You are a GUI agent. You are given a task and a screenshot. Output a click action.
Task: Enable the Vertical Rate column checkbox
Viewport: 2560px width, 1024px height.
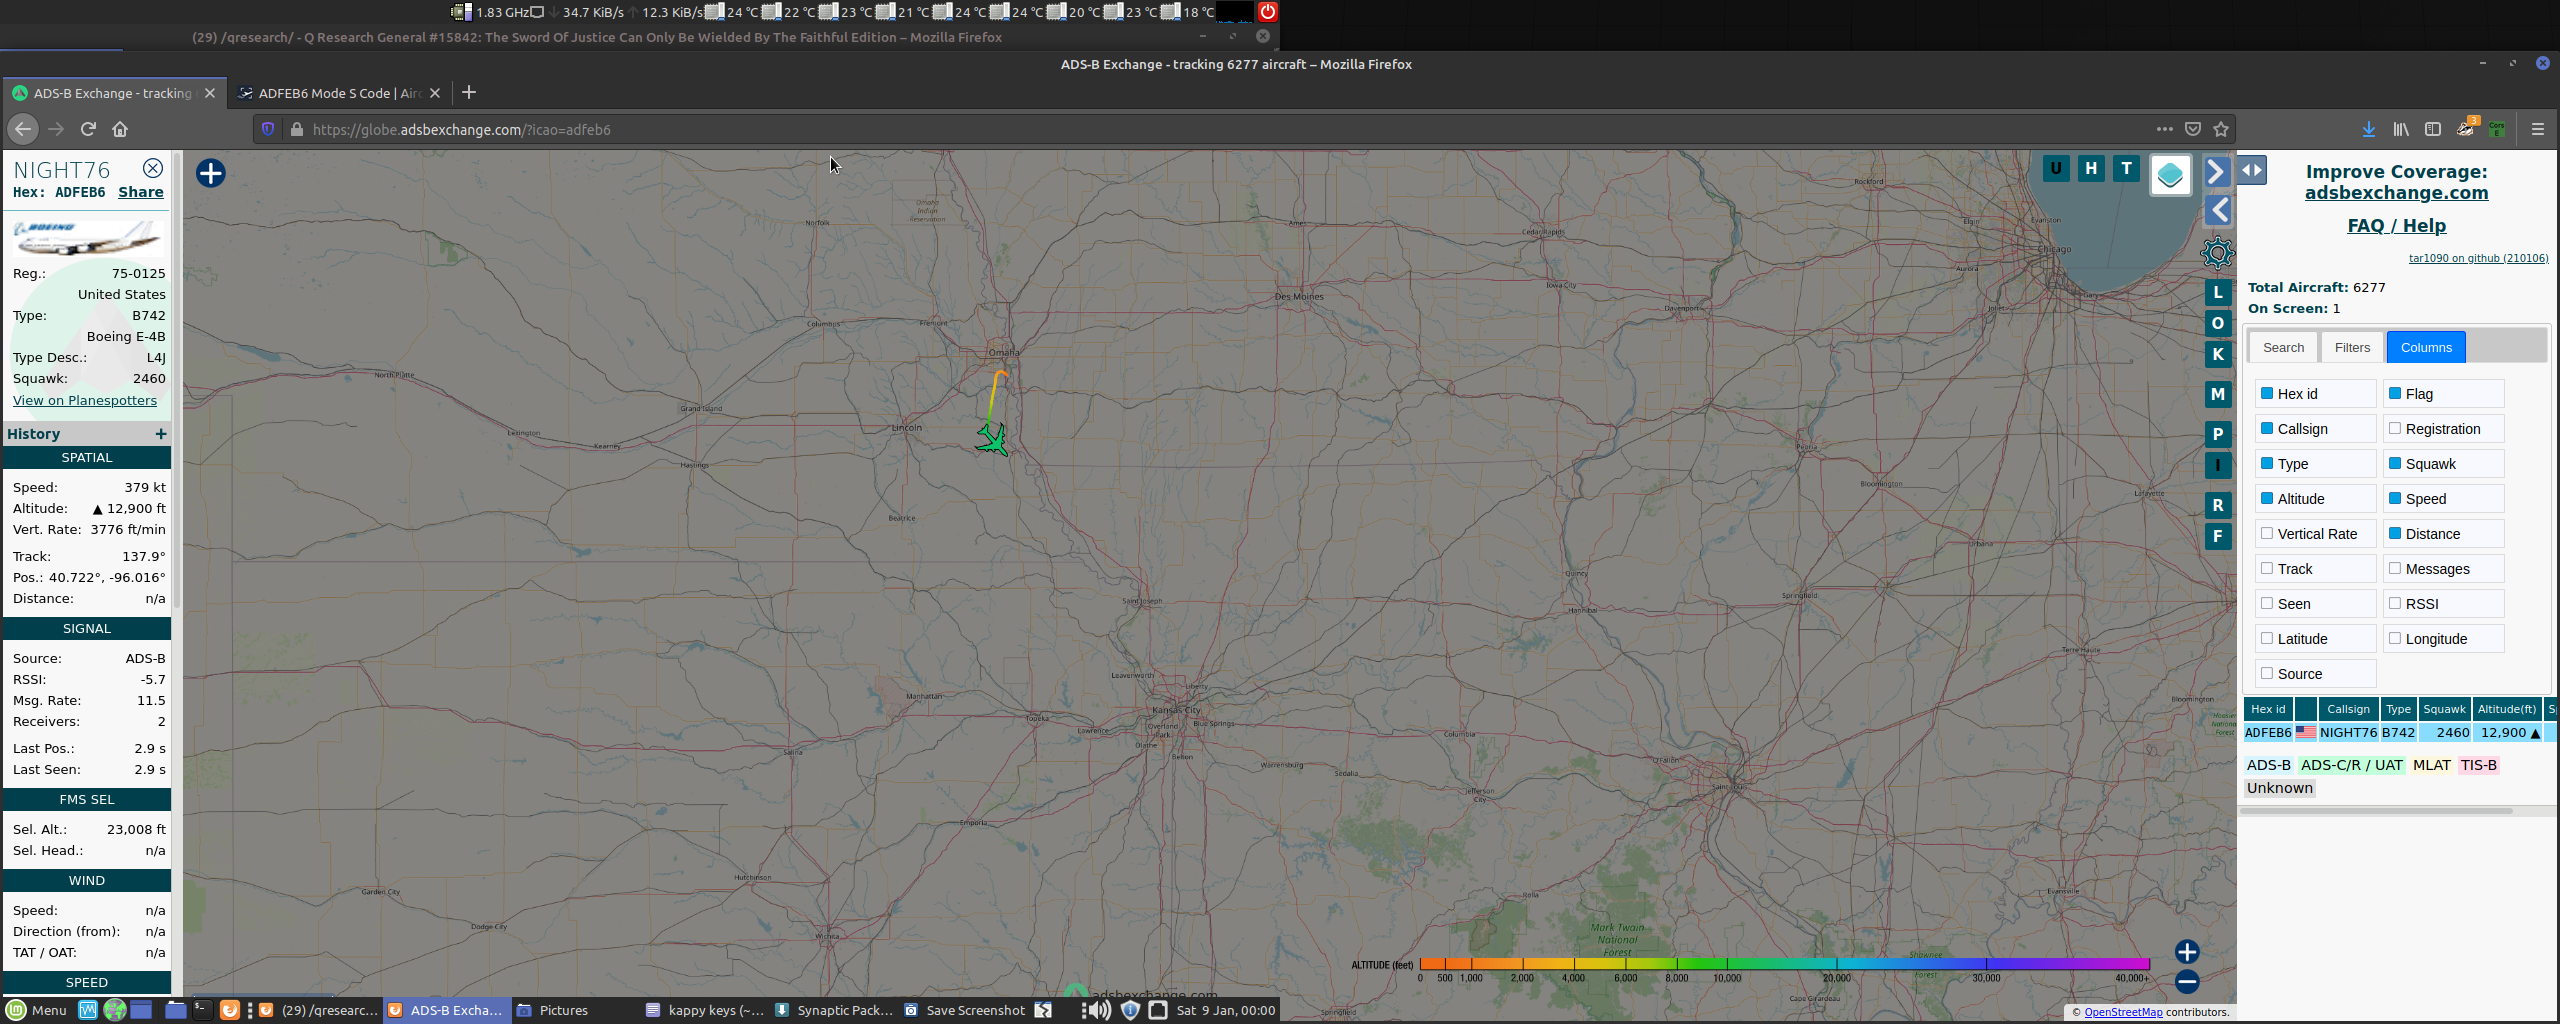click(2267, 533)
